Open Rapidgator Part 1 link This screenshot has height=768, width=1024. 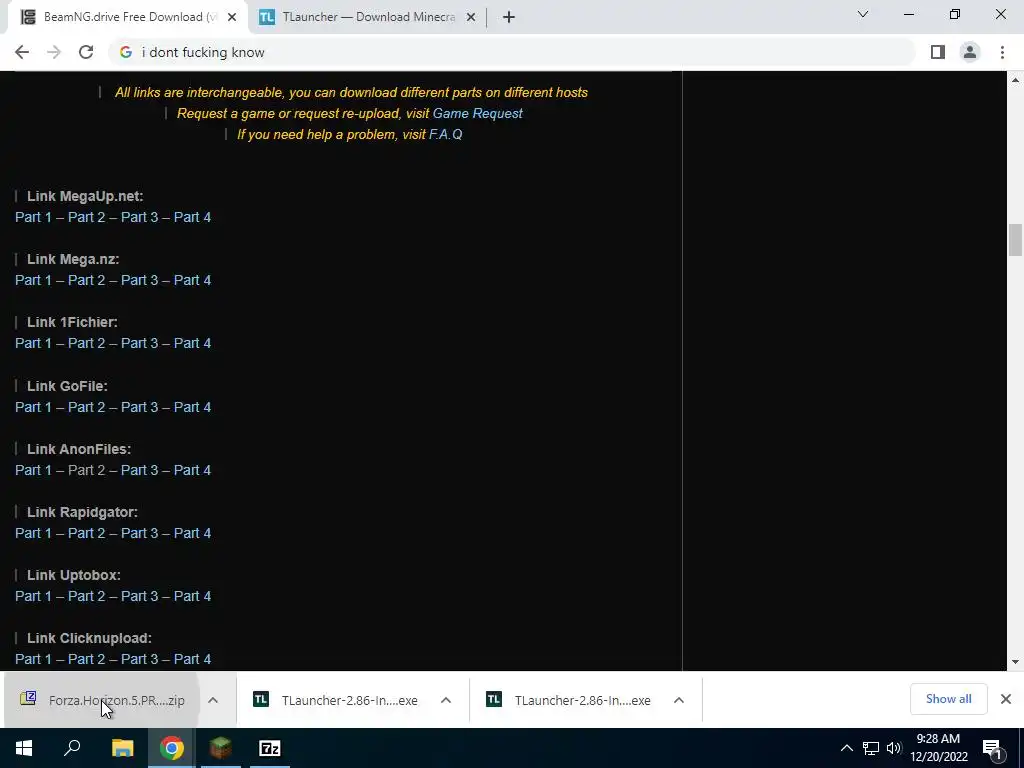click(33, 533)
